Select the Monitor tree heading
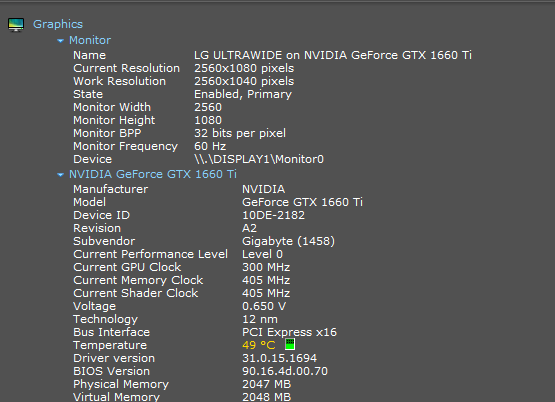Viewport: 555px width, 402px height. (90, 40)
